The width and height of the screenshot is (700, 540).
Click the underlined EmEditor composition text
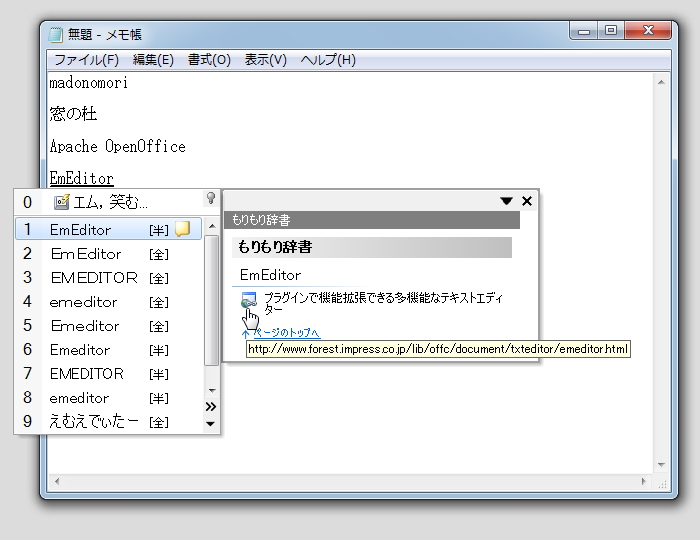[82, 178]
